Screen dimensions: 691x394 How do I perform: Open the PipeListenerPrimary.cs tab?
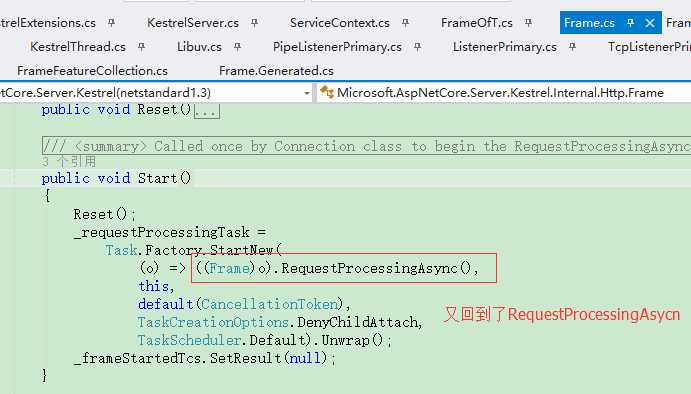(x=337, y=47)
